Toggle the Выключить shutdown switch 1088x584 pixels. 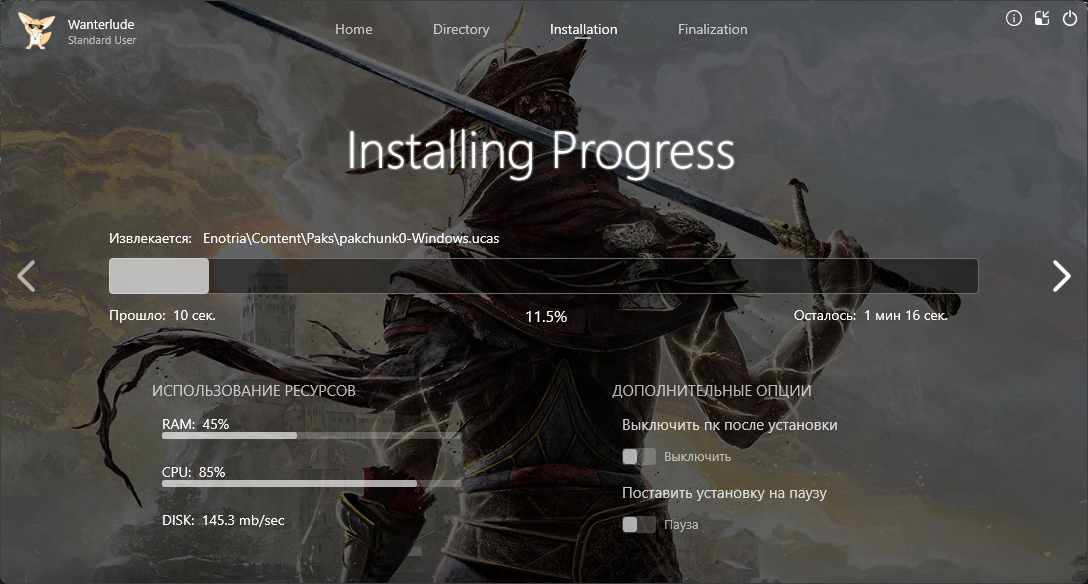point(639,457)
